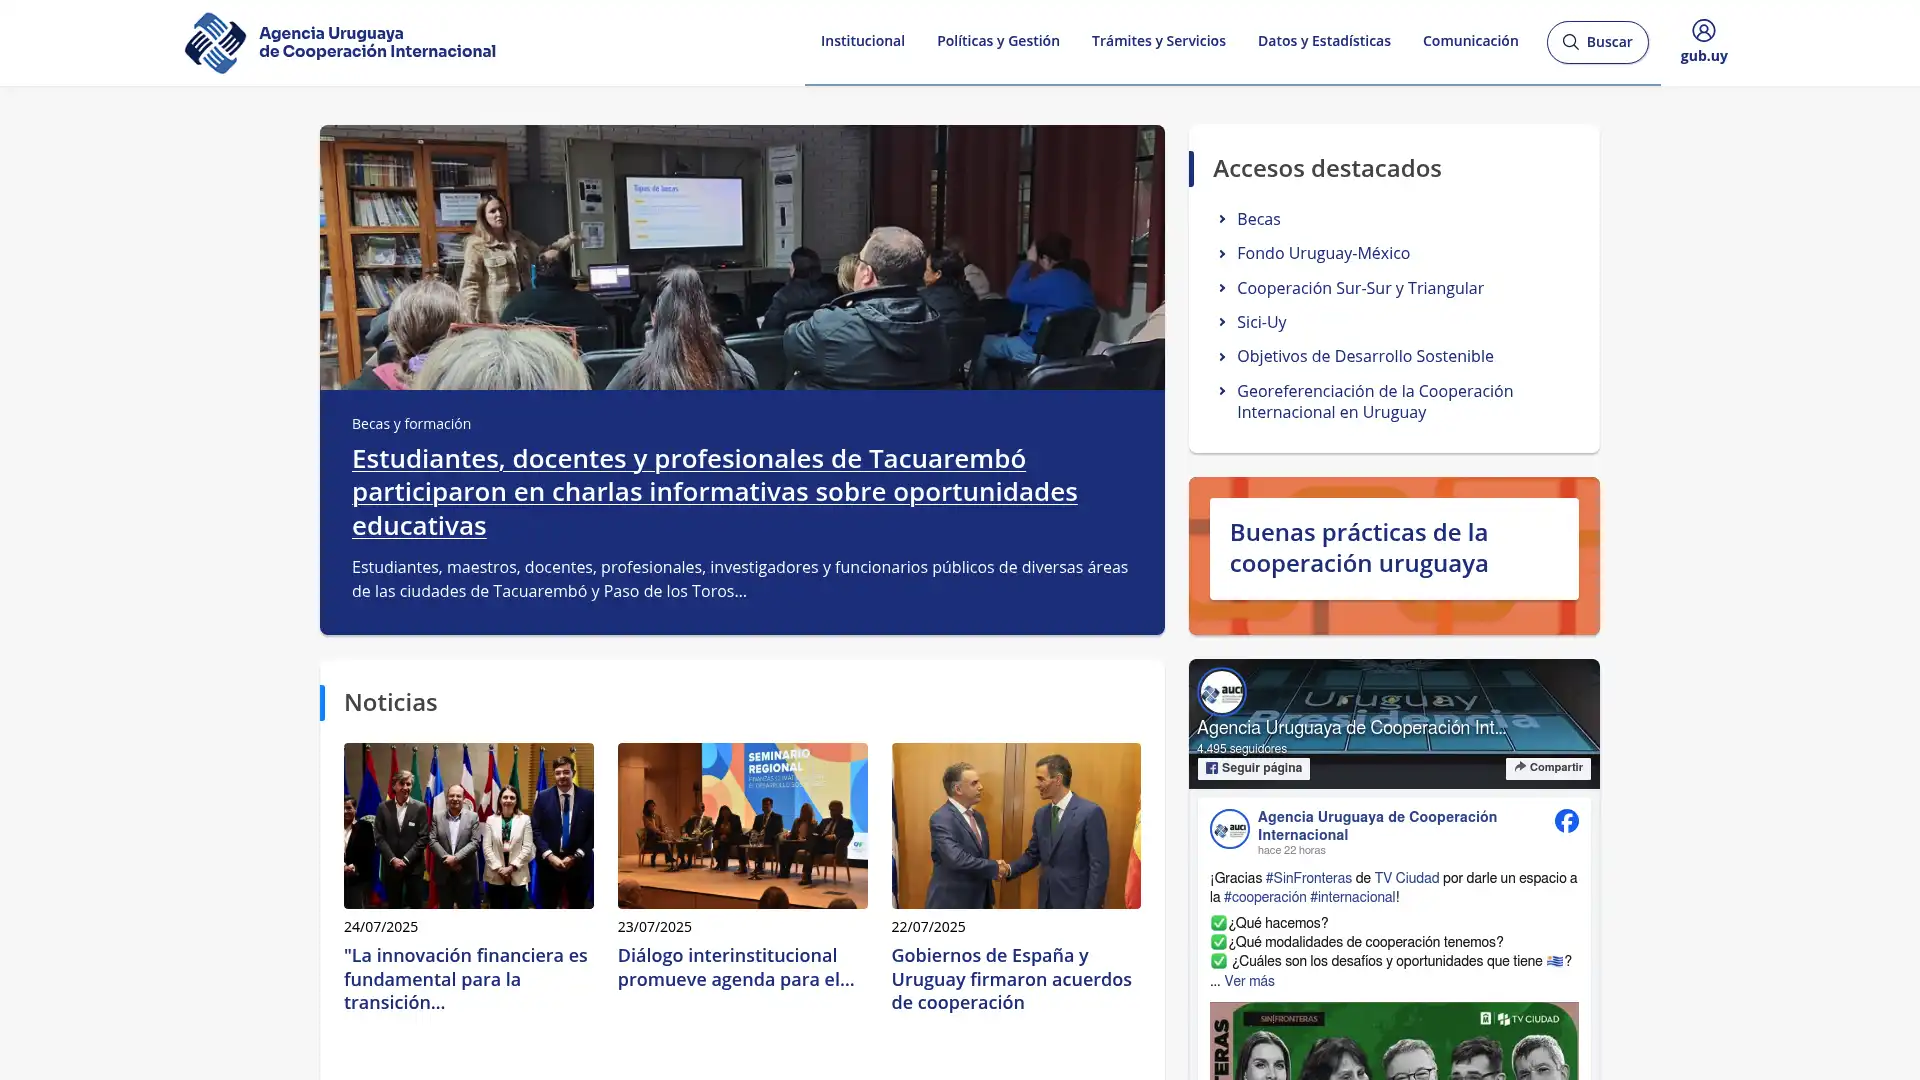
Task: Open the Becas featured access link
Action: click(1258, 219)
